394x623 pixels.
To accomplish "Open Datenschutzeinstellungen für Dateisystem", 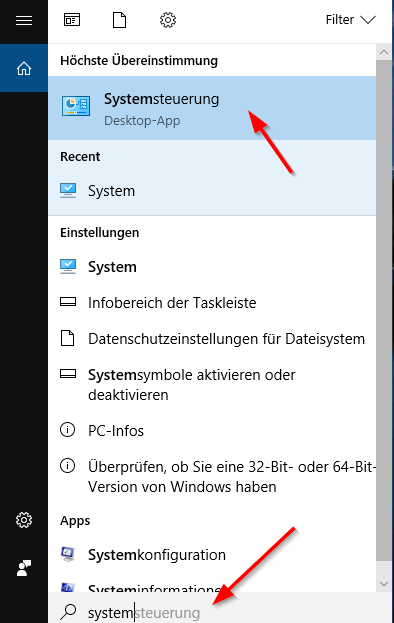I will [x=212, y=339].
